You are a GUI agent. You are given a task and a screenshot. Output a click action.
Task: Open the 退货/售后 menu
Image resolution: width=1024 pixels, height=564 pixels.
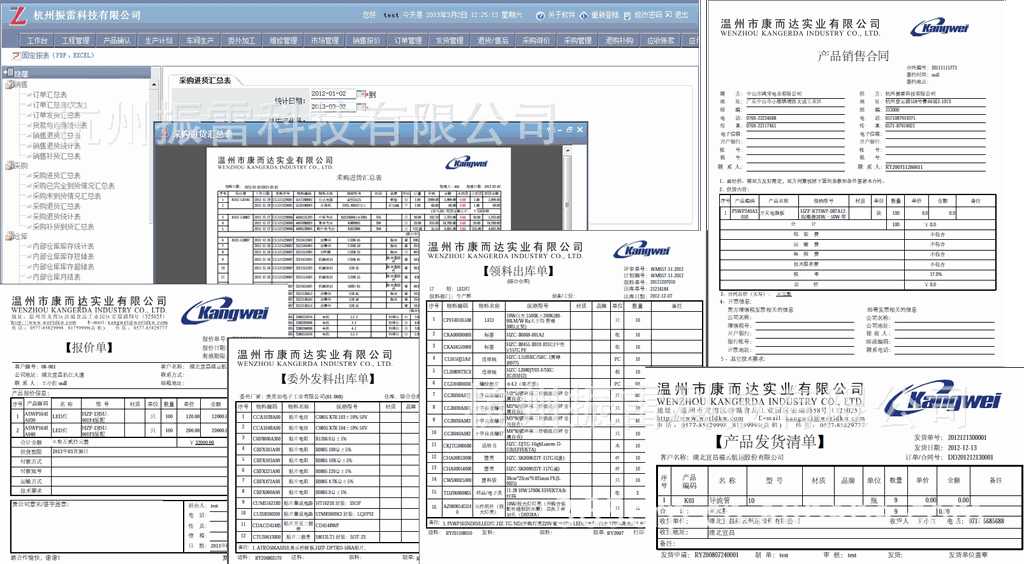click(x=492, y=40)
